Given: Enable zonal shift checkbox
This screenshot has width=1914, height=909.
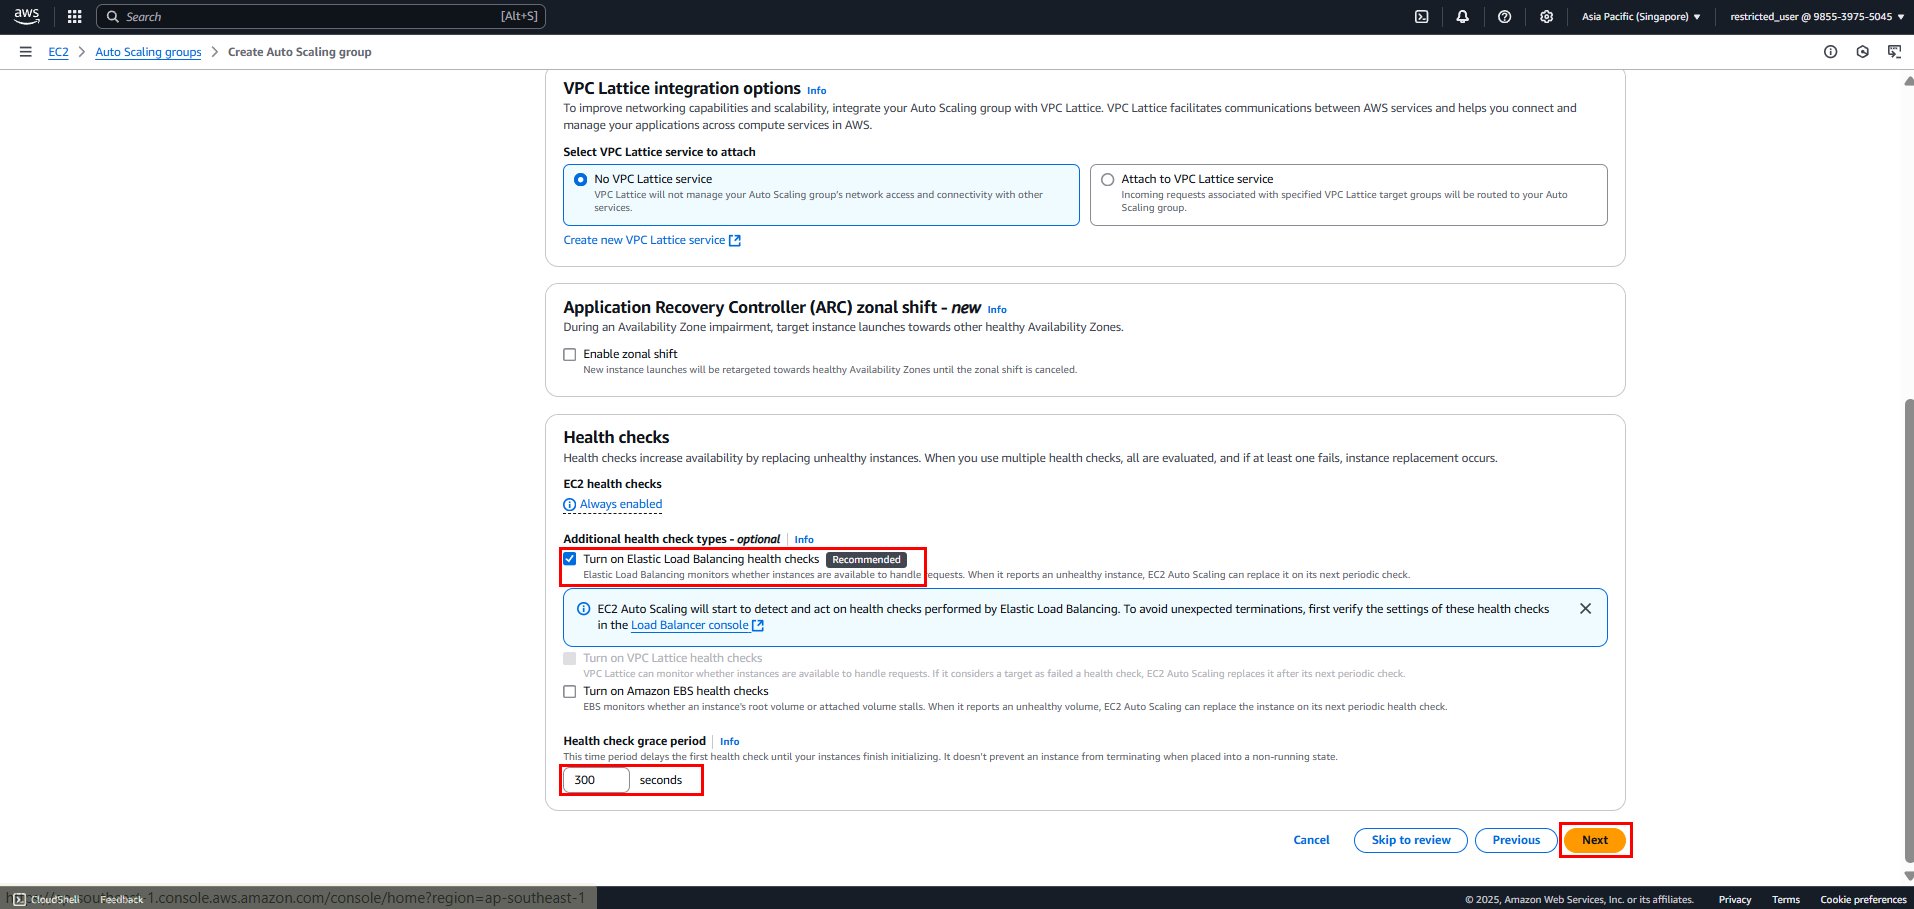Looking at the screenshot, I should pyautogui.click(x=570, y=354).
